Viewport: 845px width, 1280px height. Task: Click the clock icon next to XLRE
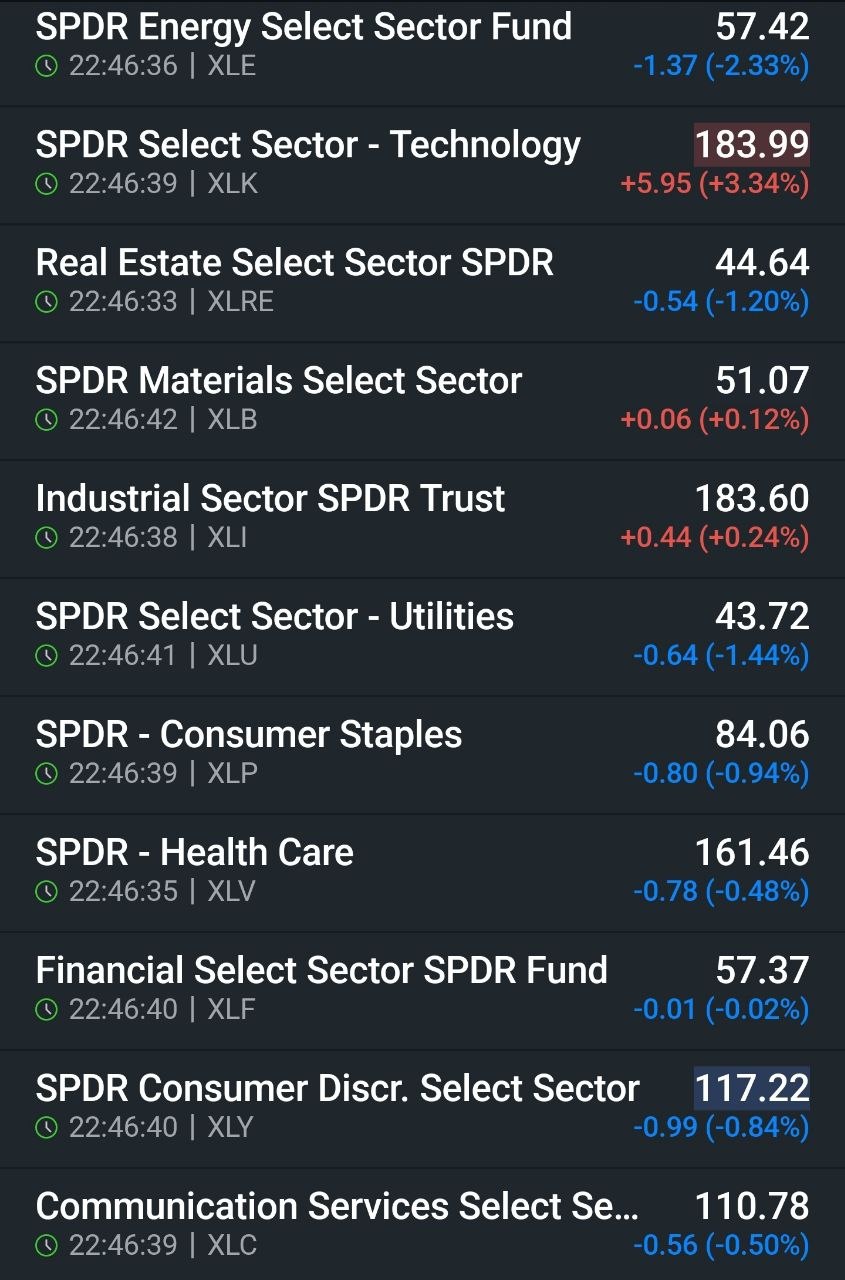[46, 302]
